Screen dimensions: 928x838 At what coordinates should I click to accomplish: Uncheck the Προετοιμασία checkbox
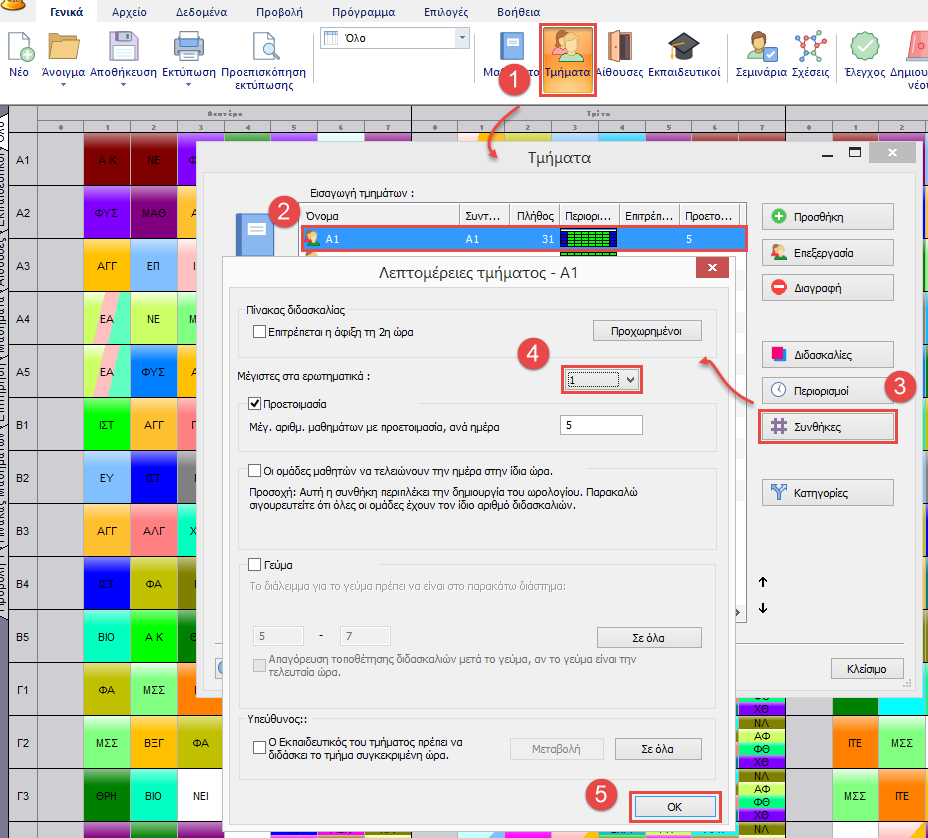(255, 404)
